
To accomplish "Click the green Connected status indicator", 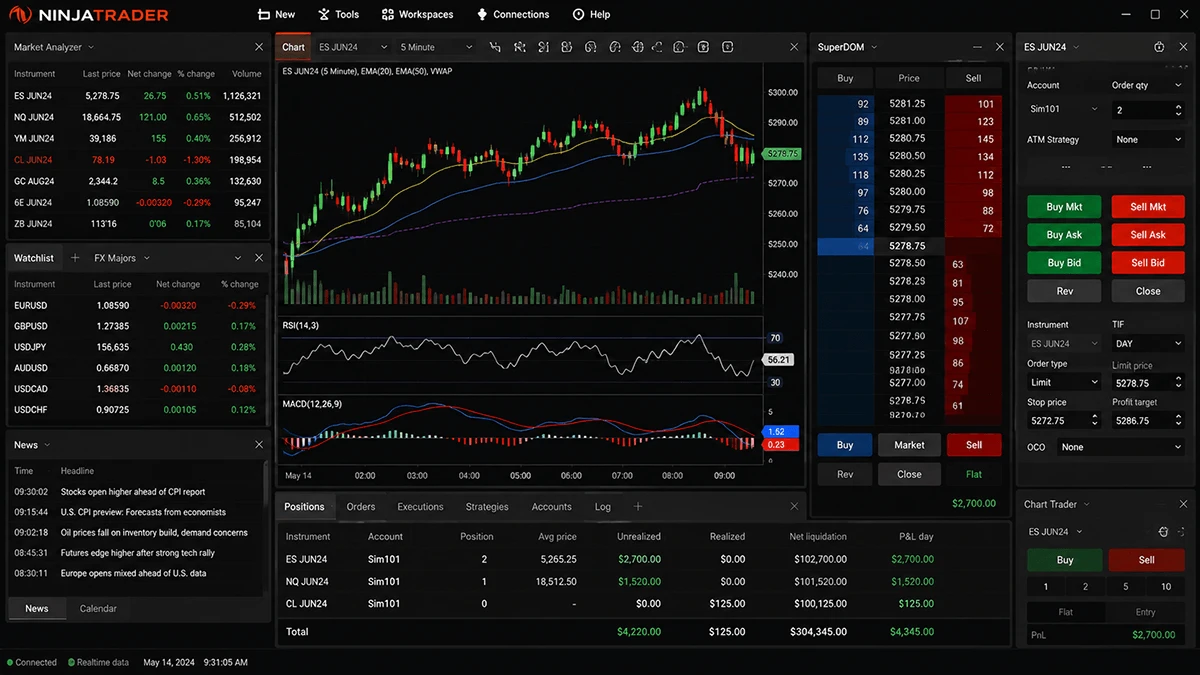I will pos(32,662).
